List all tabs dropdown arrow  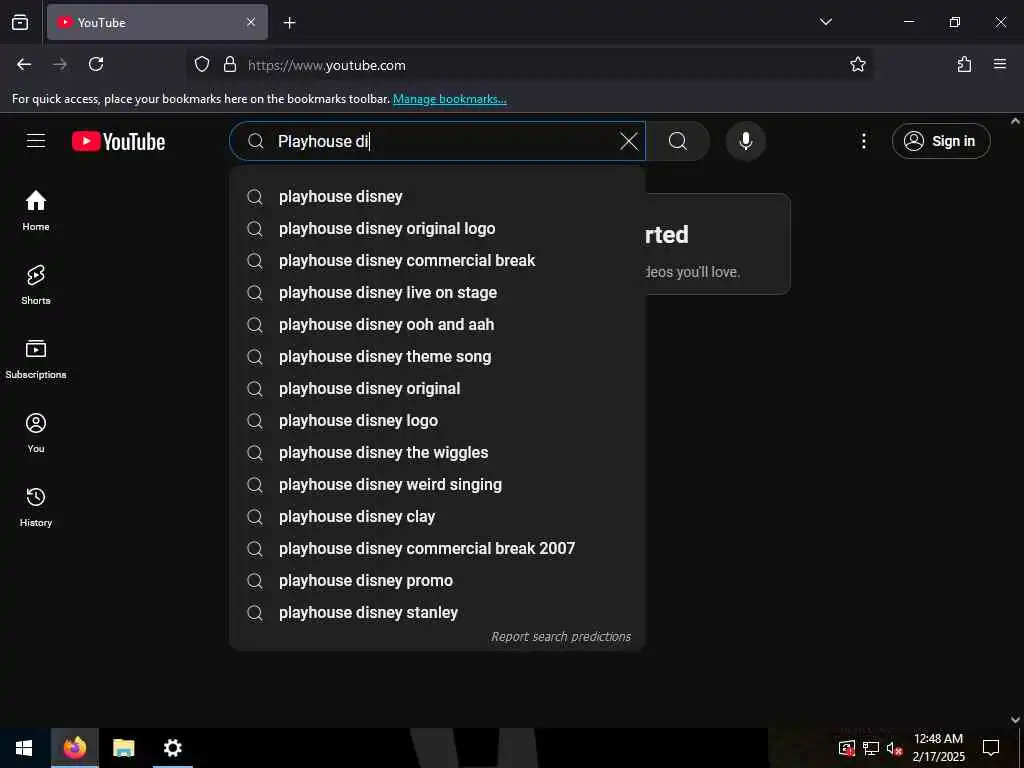(825, 23)
